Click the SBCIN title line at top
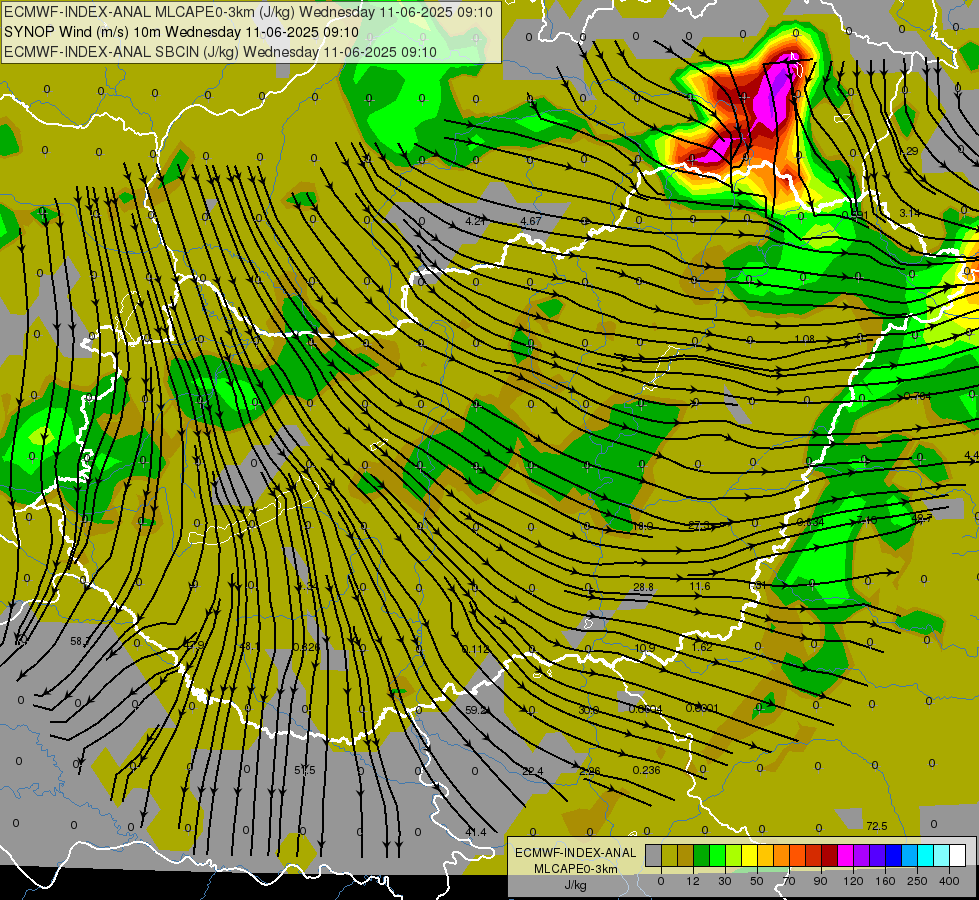This screenshot has height=900, width=979. (220, 52)
